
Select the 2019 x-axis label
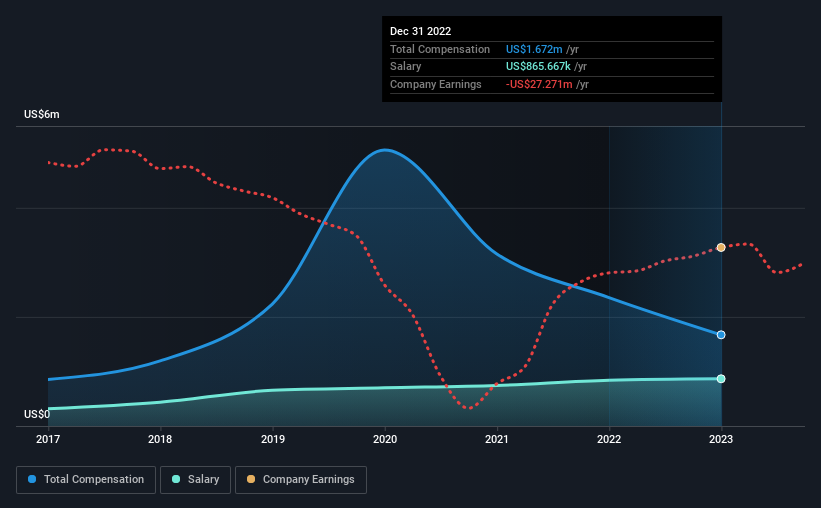[x=273, y=439]
